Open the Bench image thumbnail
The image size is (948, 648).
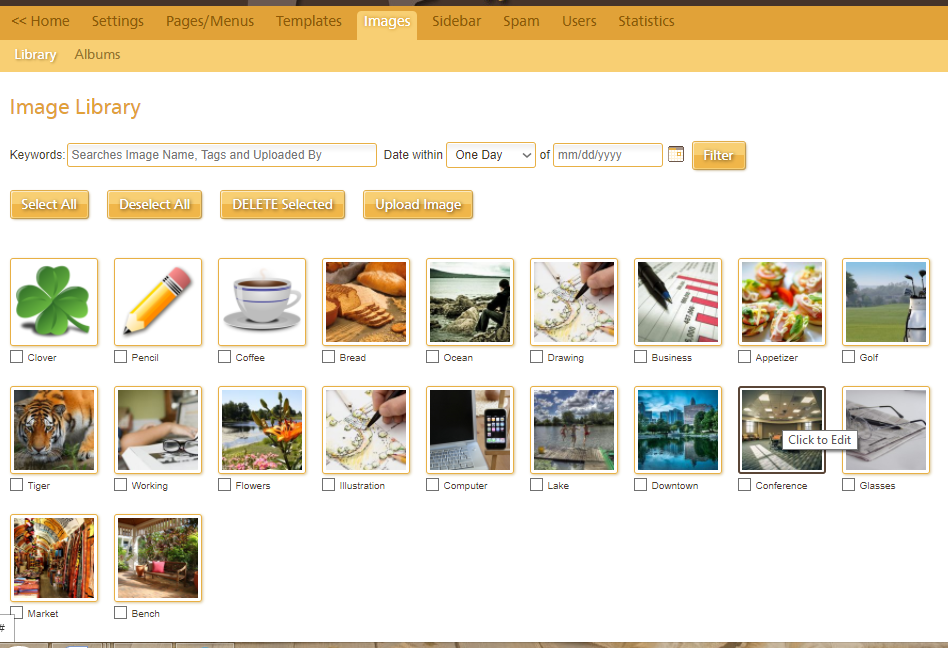[158, 559]
